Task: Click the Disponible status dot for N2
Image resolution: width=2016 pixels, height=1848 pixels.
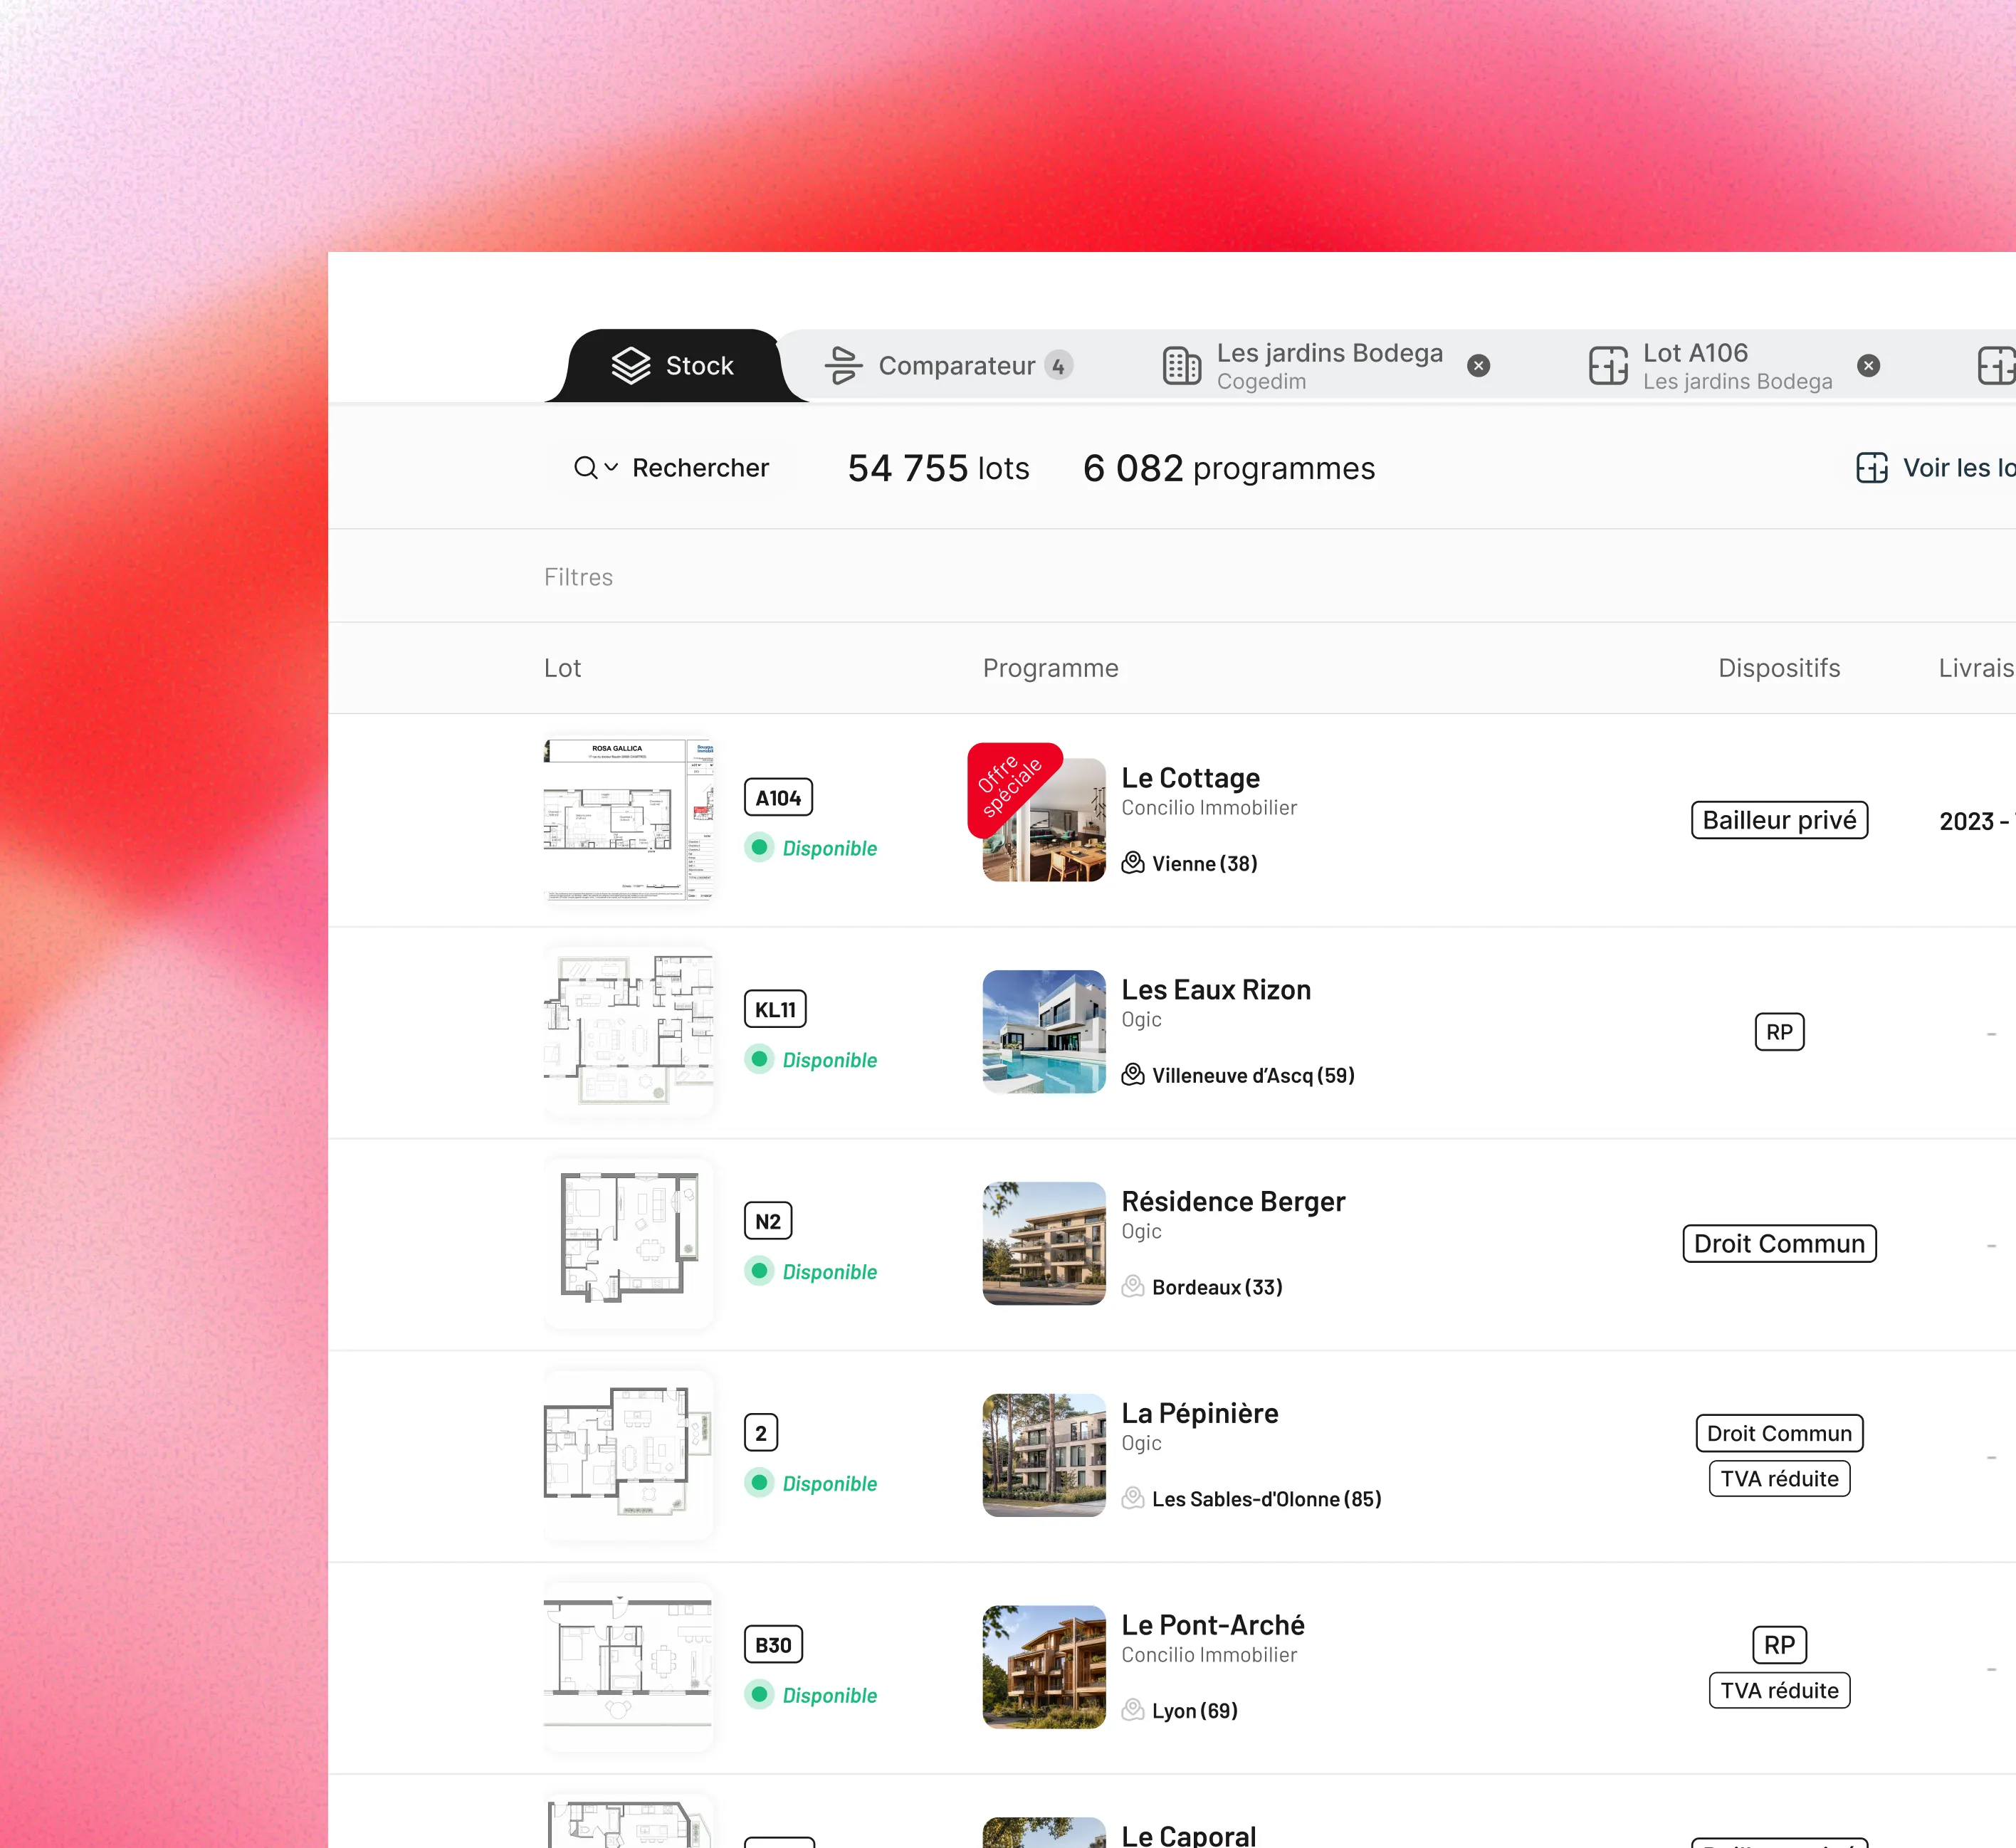Action: pyautogui.click(x=759, y=1272)
